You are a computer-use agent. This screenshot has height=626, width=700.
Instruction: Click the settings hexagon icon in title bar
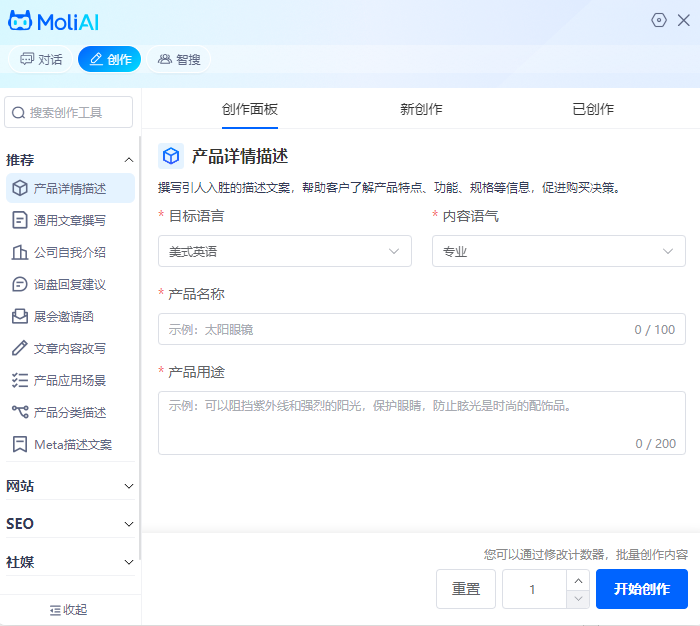point(658,20)
